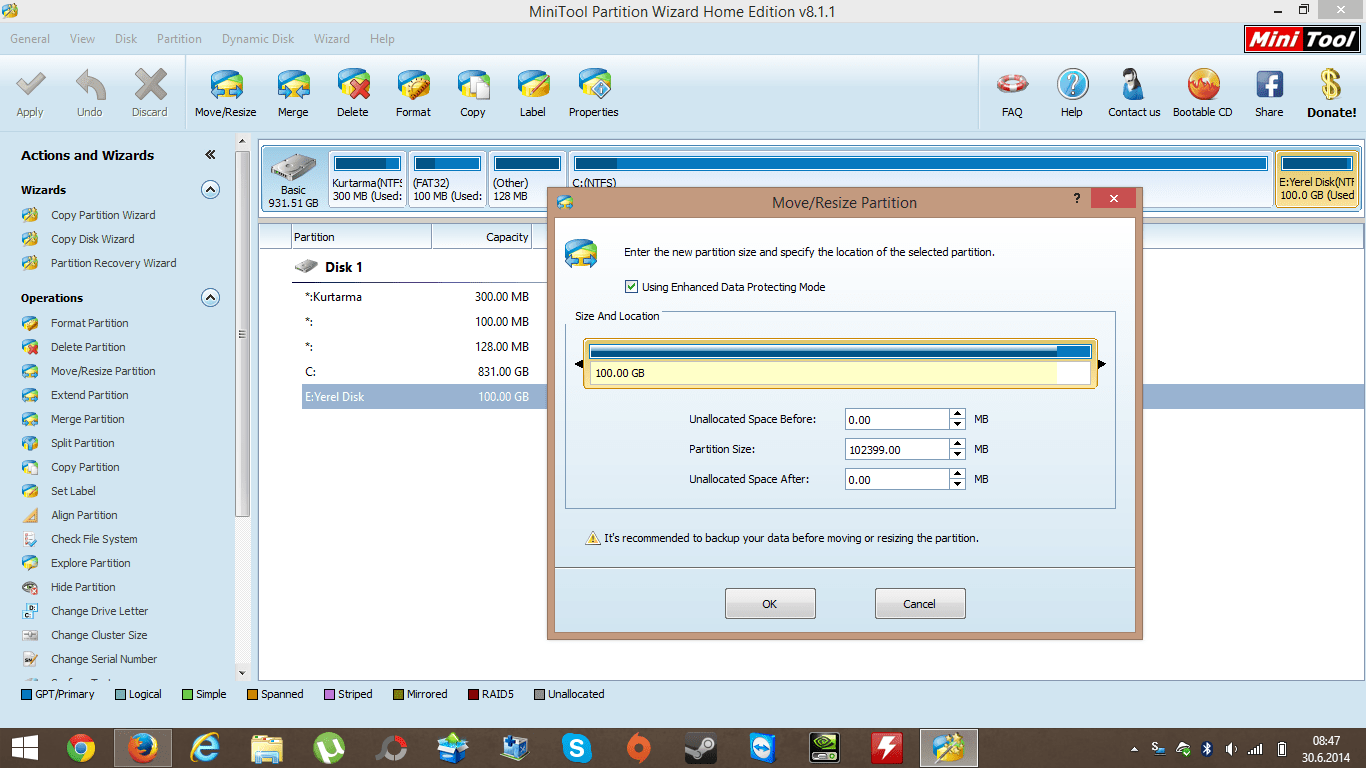Click the left resize handle arrow
This screenshot has width=1366, height=768.
coord(579,364)
